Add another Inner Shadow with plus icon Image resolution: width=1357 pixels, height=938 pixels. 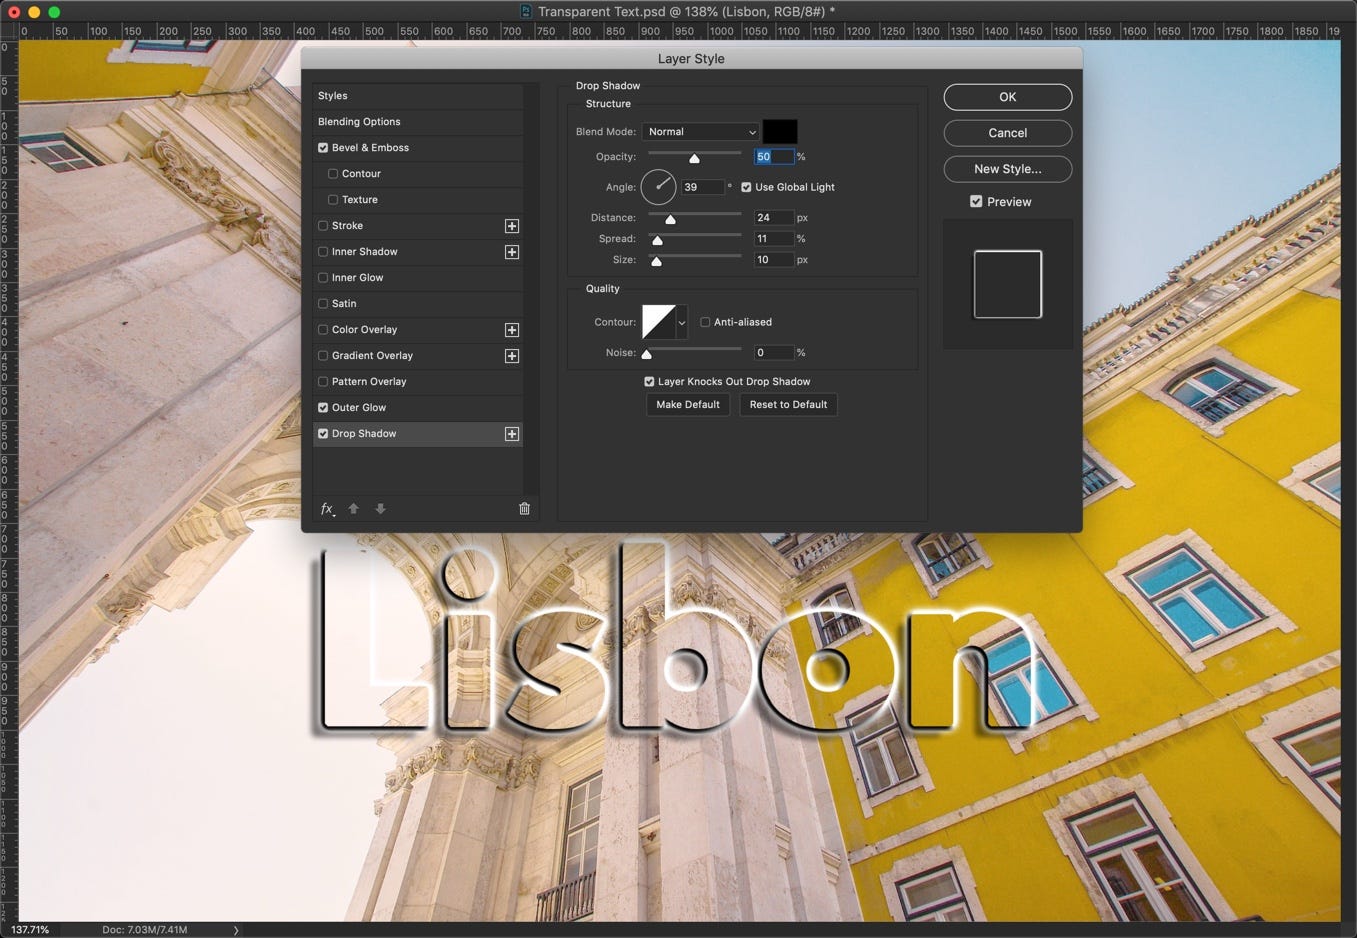(x=512, y=252)
